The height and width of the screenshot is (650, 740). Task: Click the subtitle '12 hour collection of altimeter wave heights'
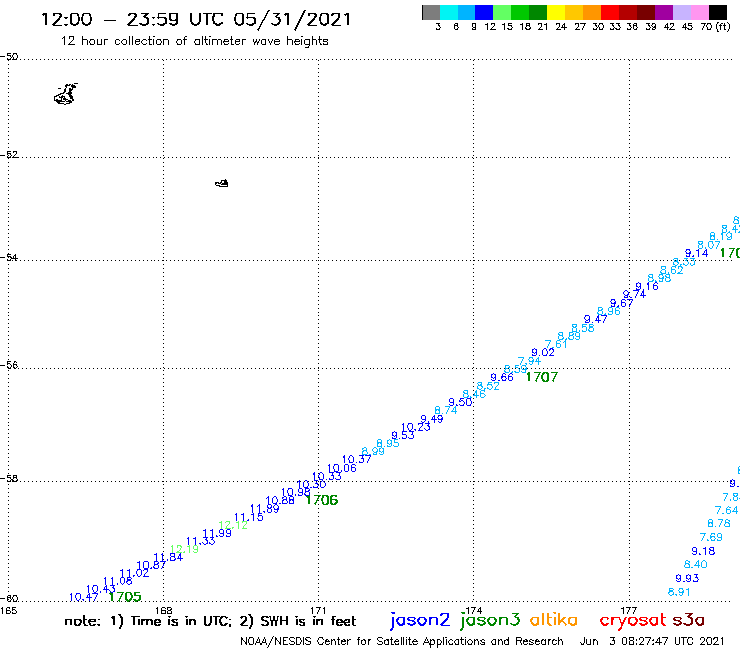(x=194, y=41)
